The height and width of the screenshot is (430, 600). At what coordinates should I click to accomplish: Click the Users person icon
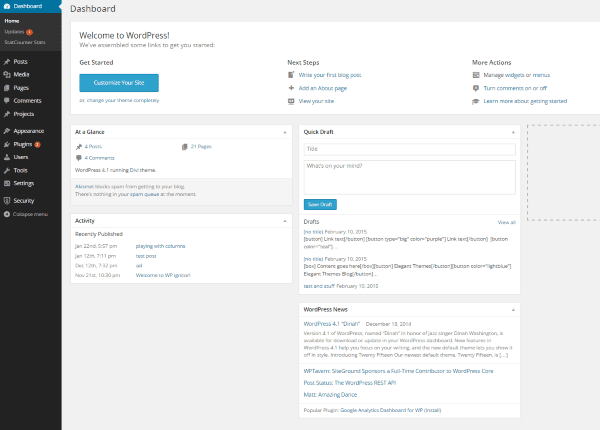pos(7,157)
